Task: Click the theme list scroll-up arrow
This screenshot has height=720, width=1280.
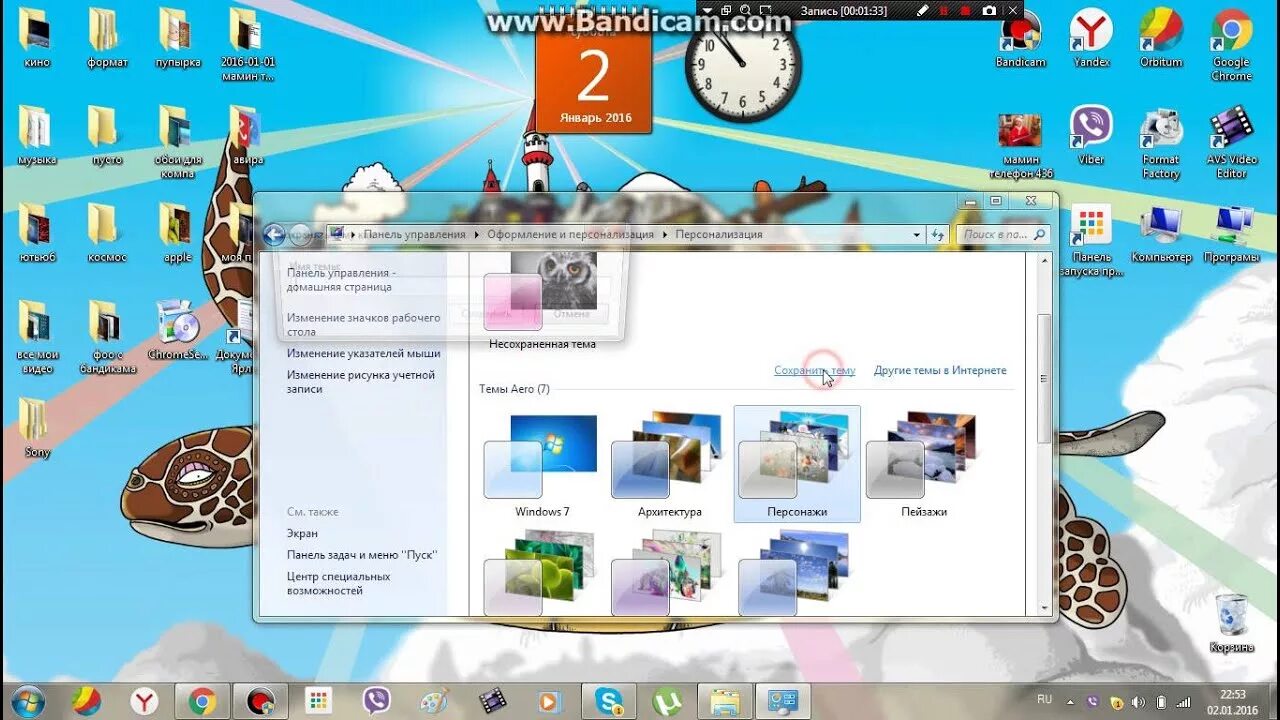Action: click(1044, 260)
